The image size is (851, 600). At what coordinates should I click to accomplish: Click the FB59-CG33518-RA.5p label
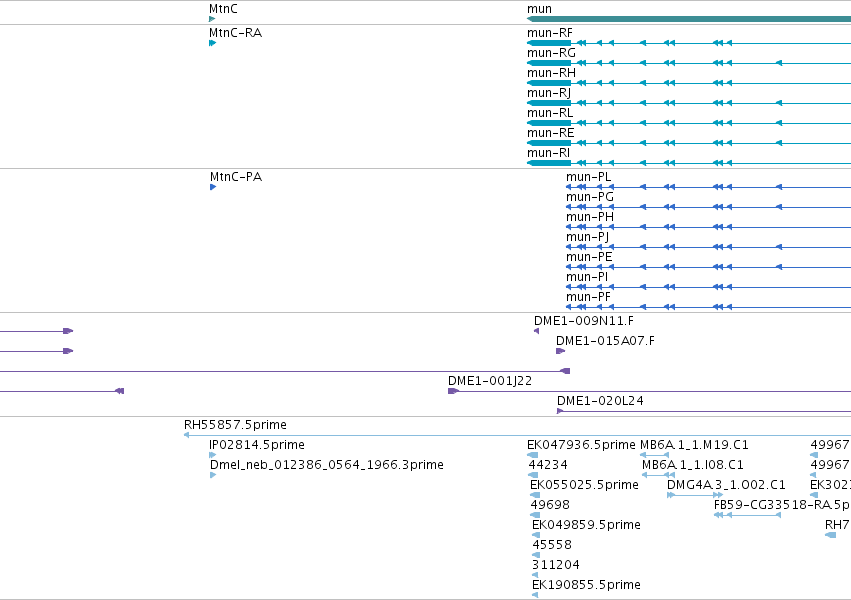pos(782,505)
